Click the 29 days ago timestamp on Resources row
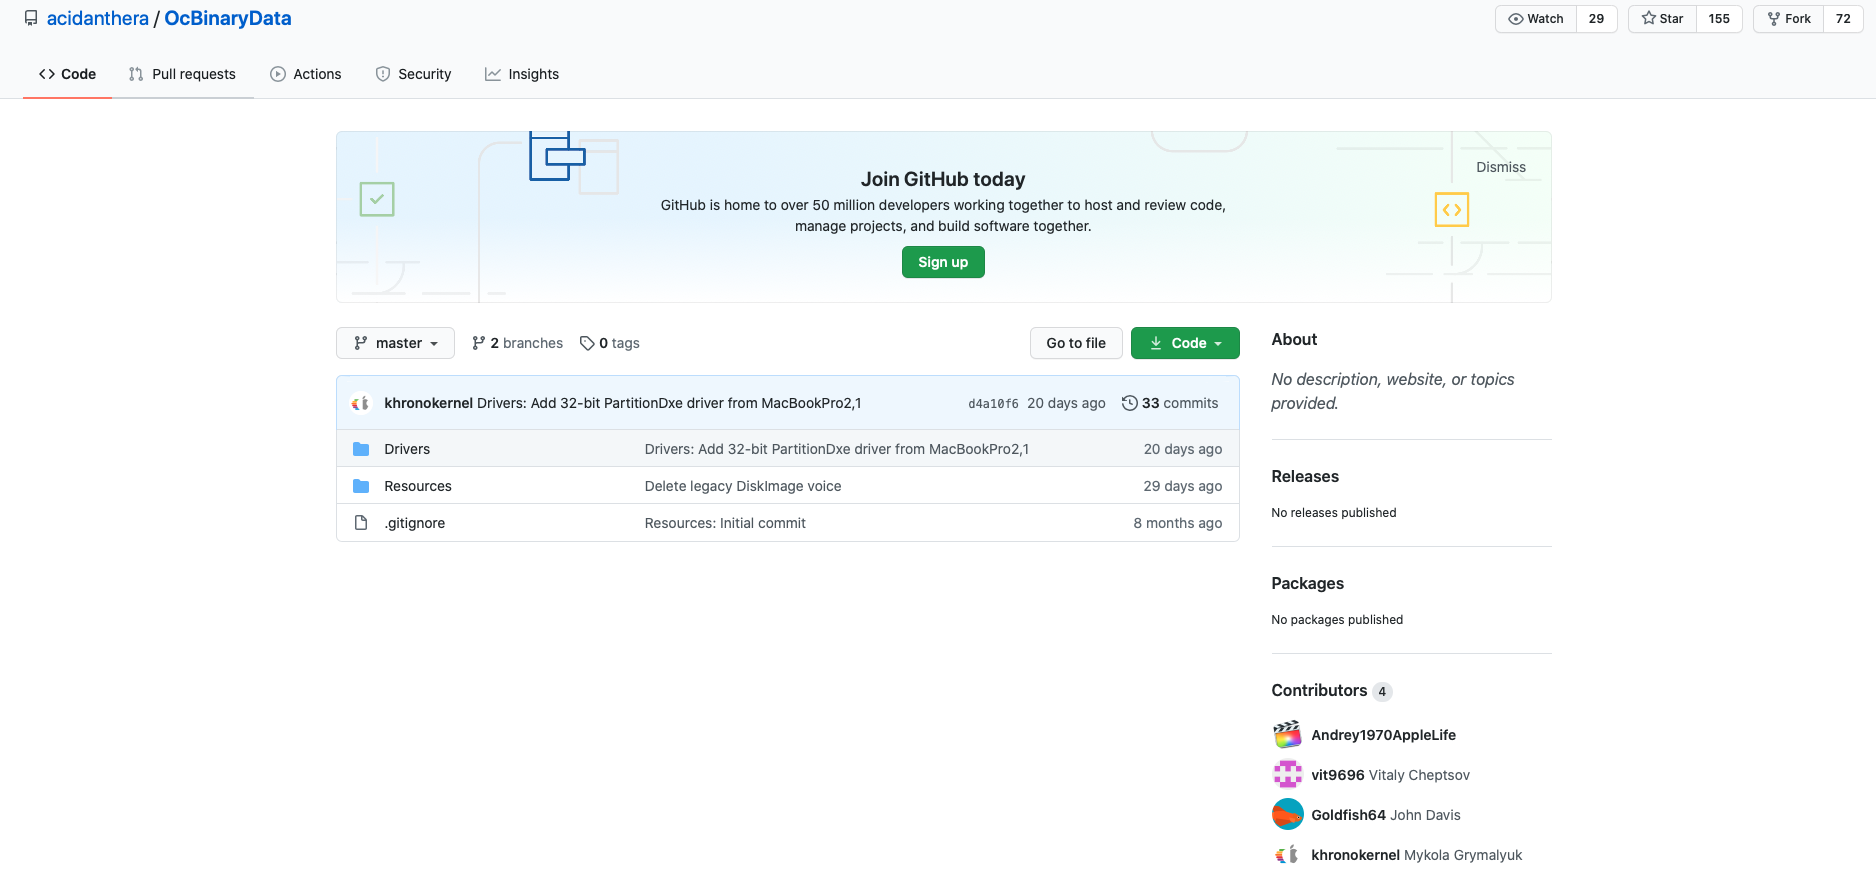The width and height of the screenshot is (1876, 884). coord(1183,486)
